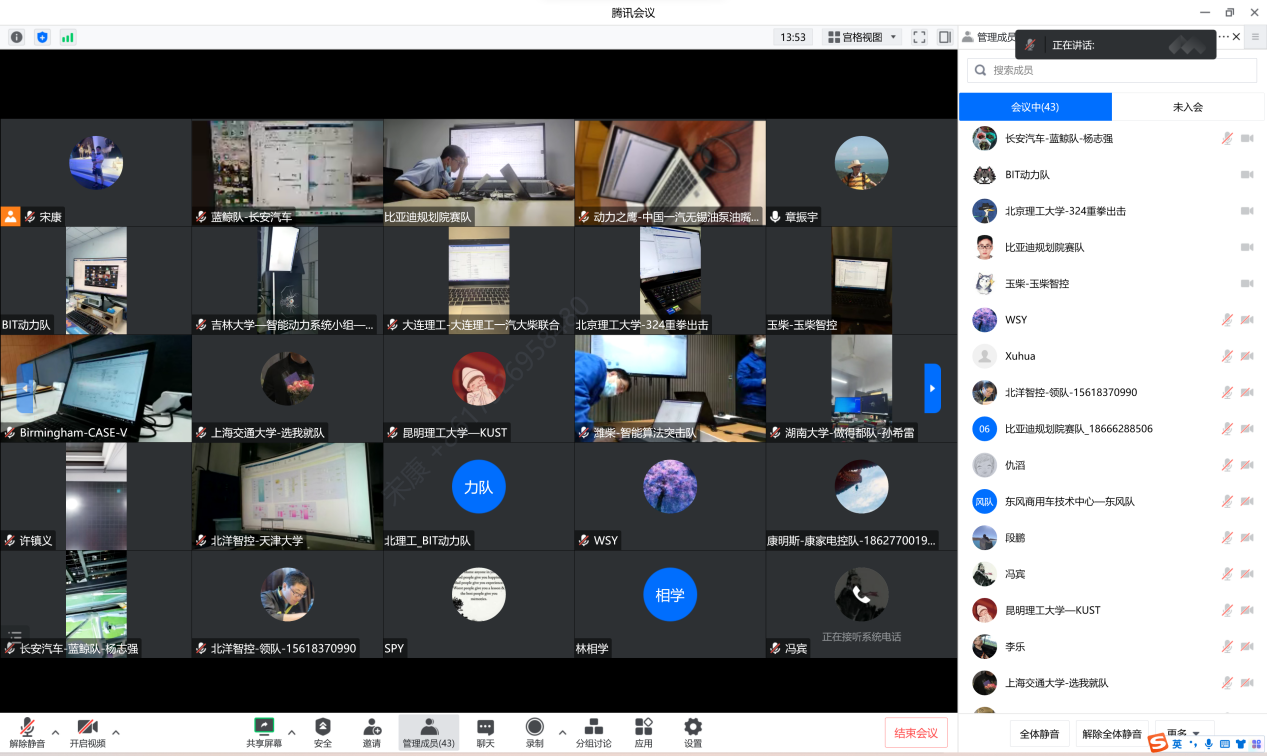Expand audio options arrow beside 解除静音

55,731
